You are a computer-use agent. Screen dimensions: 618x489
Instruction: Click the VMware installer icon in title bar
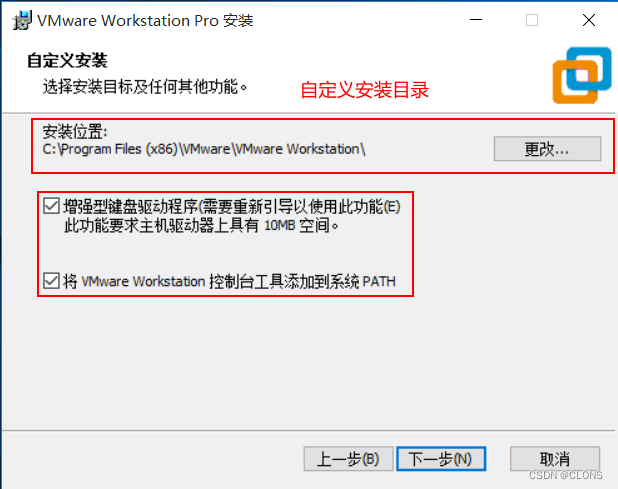pos(22,20)
